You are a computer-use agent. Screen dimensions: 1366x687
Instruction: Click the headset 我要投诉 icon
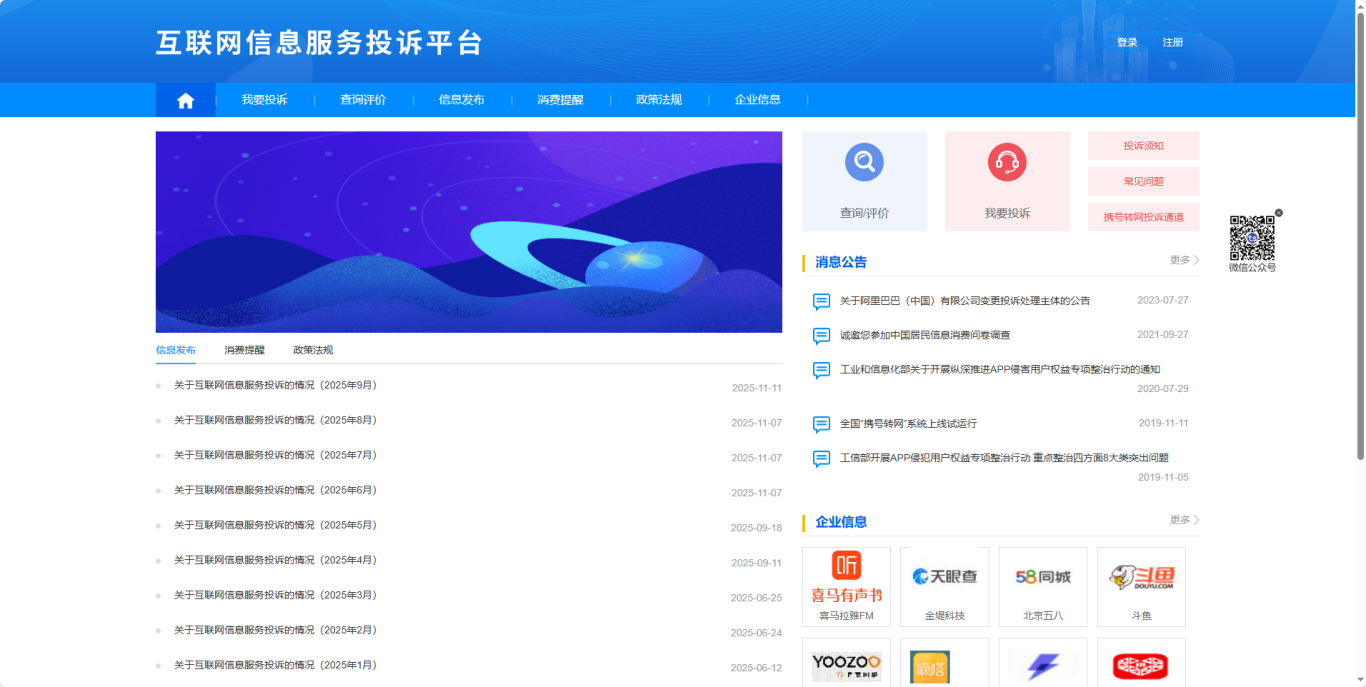click(1007, 162)
